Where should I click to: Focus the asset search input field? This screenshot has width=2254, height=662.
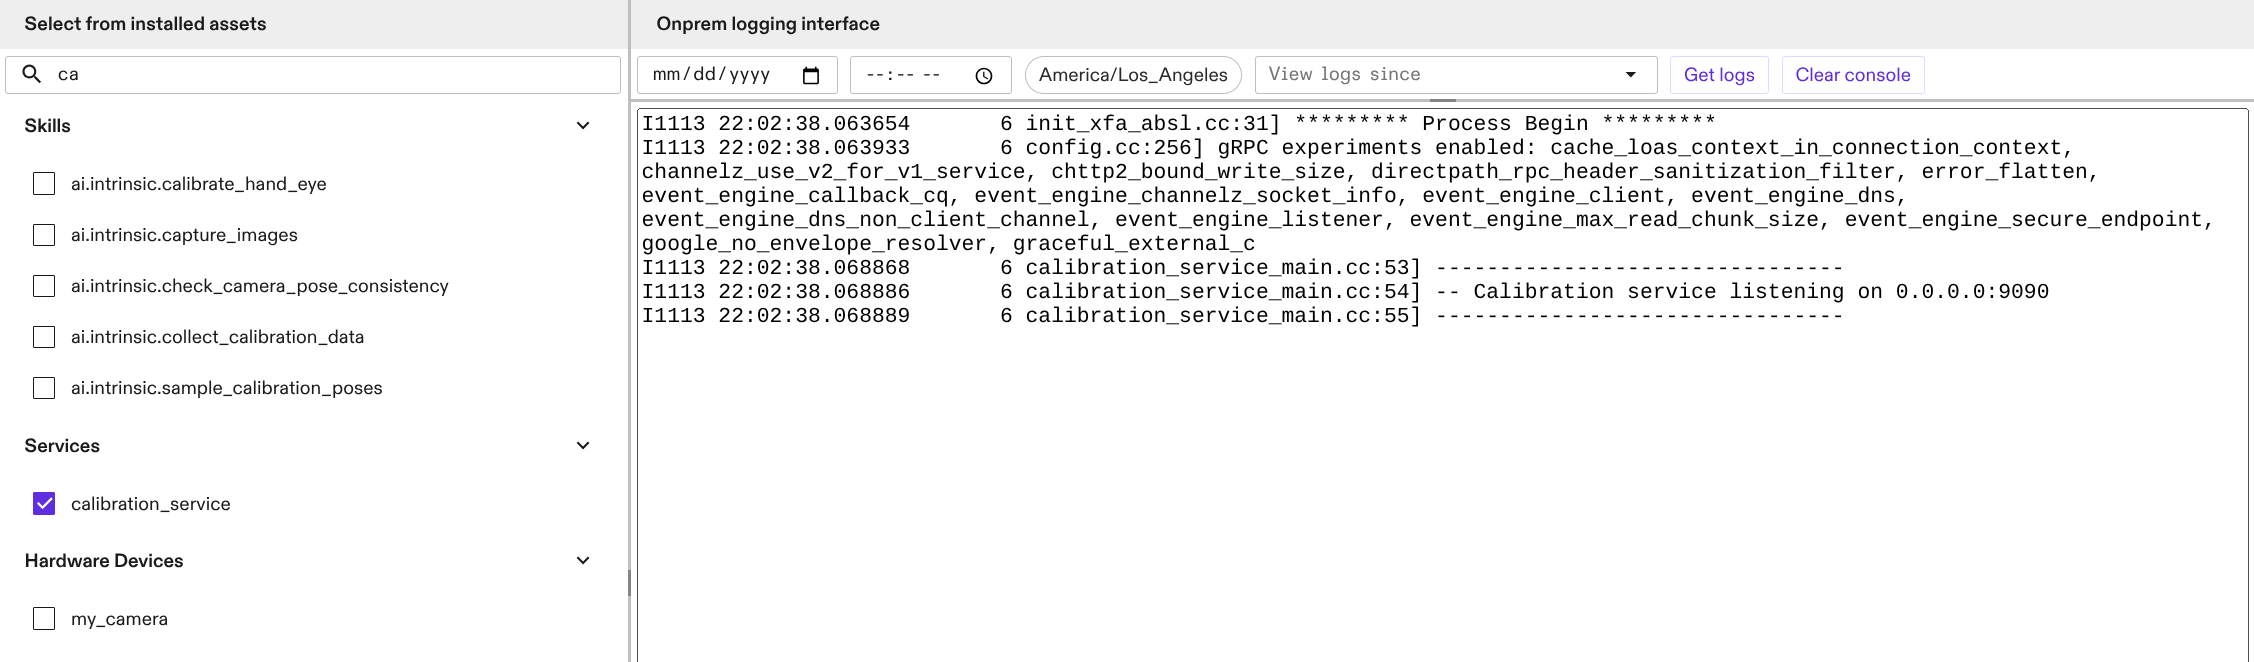point(330,75)
